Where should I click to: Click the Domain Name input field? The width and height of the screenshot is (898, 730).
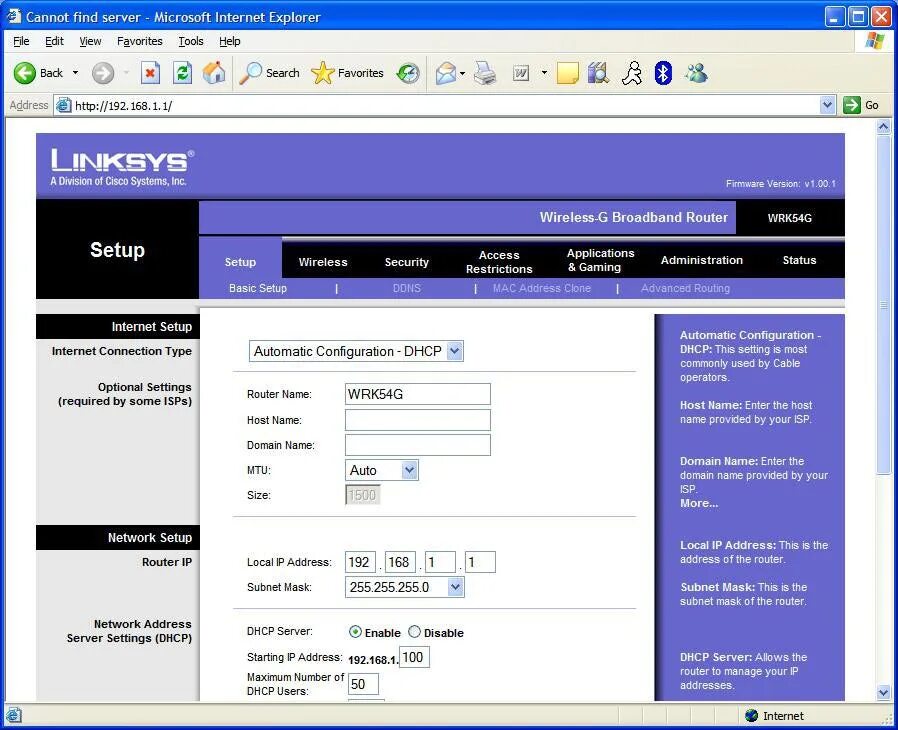tap(418, 445)
